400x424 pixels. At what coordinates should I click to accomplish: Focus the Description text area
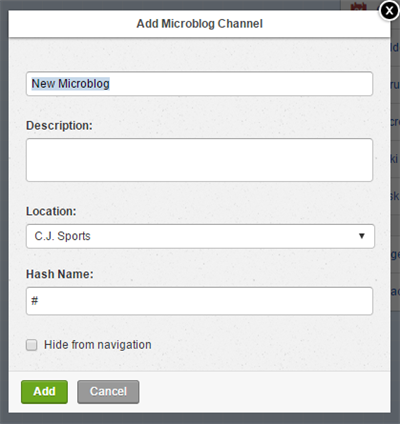[x=199, y=160]
